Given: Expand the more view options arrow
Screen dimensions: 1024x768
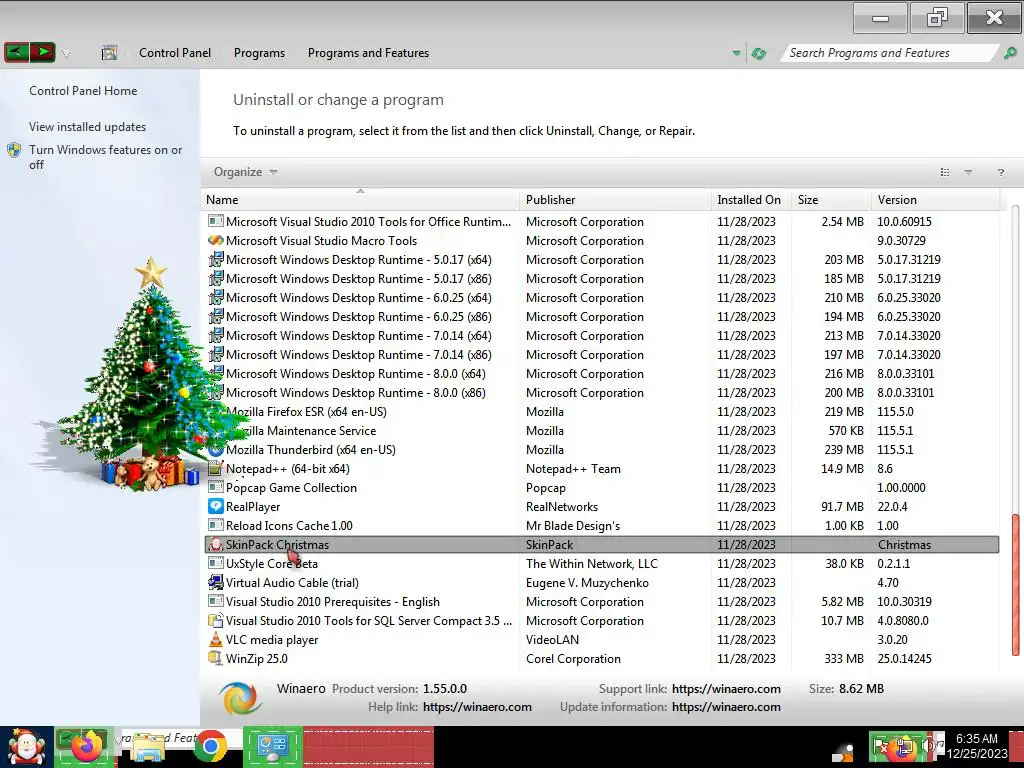Looking at the screenshot, I should 968,172.
